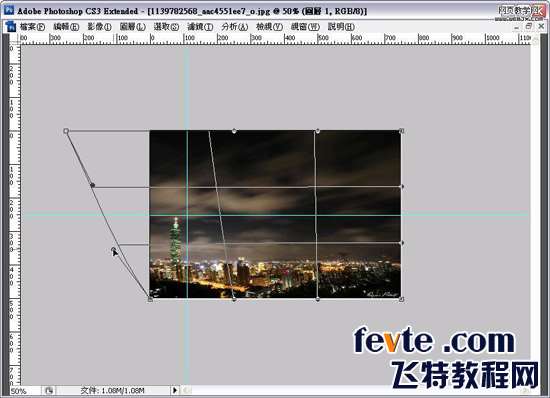This screenshot has width=550, height=398.
Task: Expand the status bar info arrow menu
Action: pos(175,390)
